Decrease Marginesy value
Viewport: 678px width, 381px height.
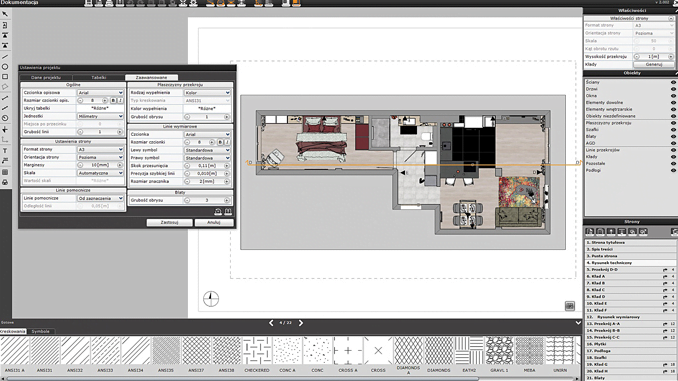coord(80,165)
